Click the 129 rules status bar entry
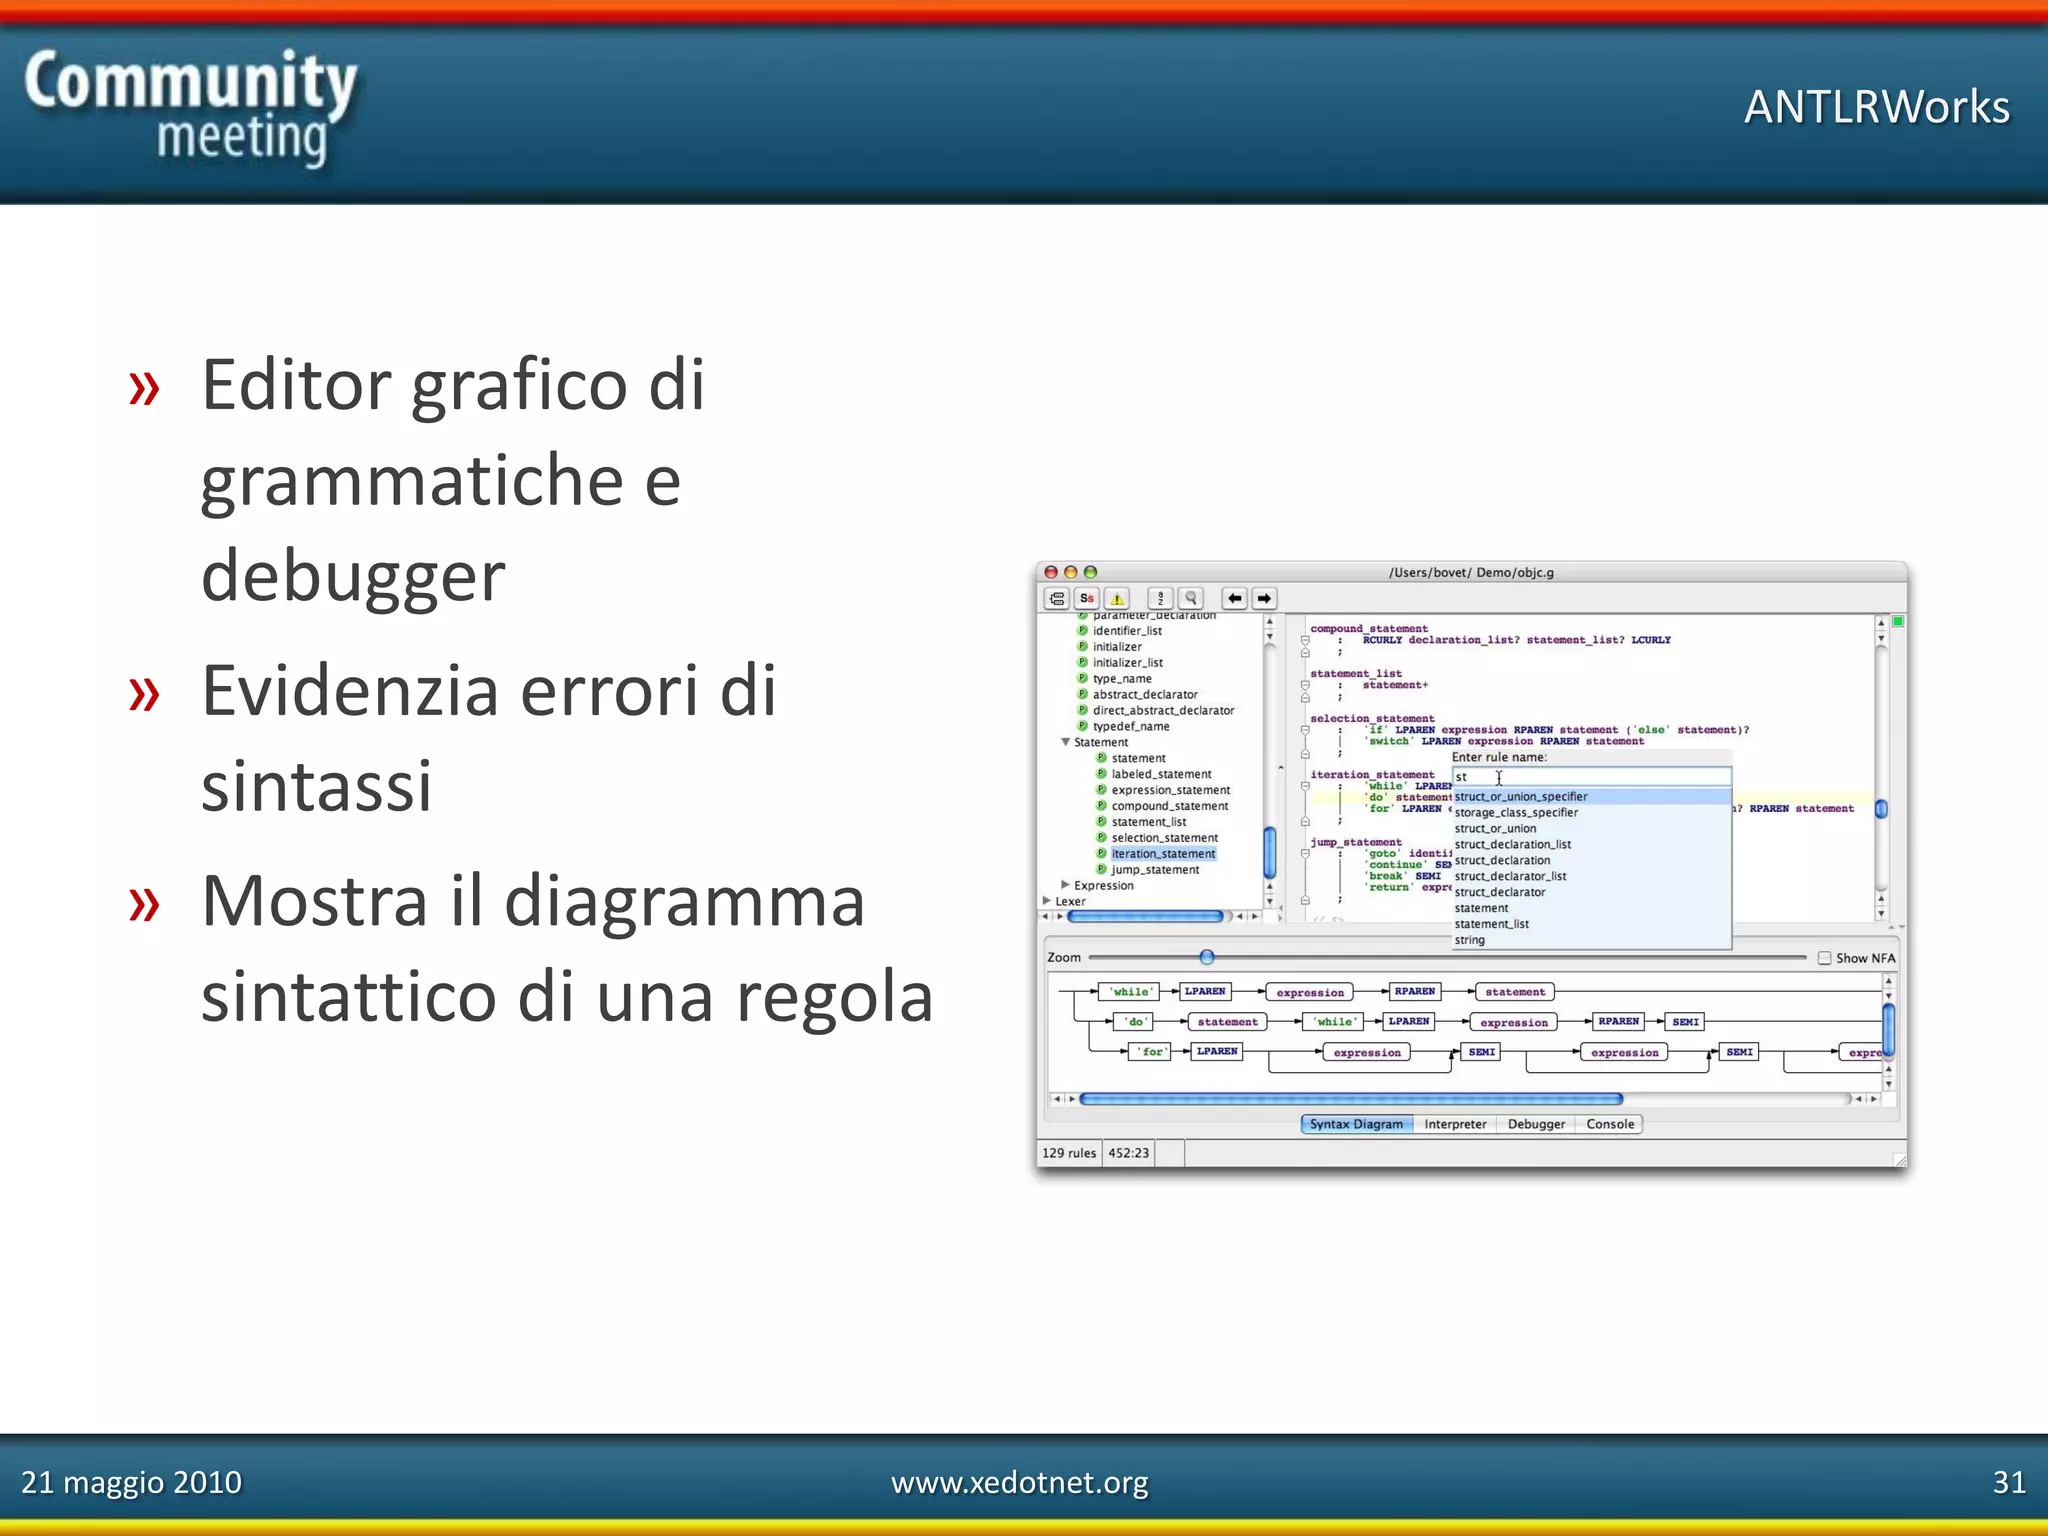Image resolution: width=2048 pixels, height=1536 pixels. [1069, 1153]
